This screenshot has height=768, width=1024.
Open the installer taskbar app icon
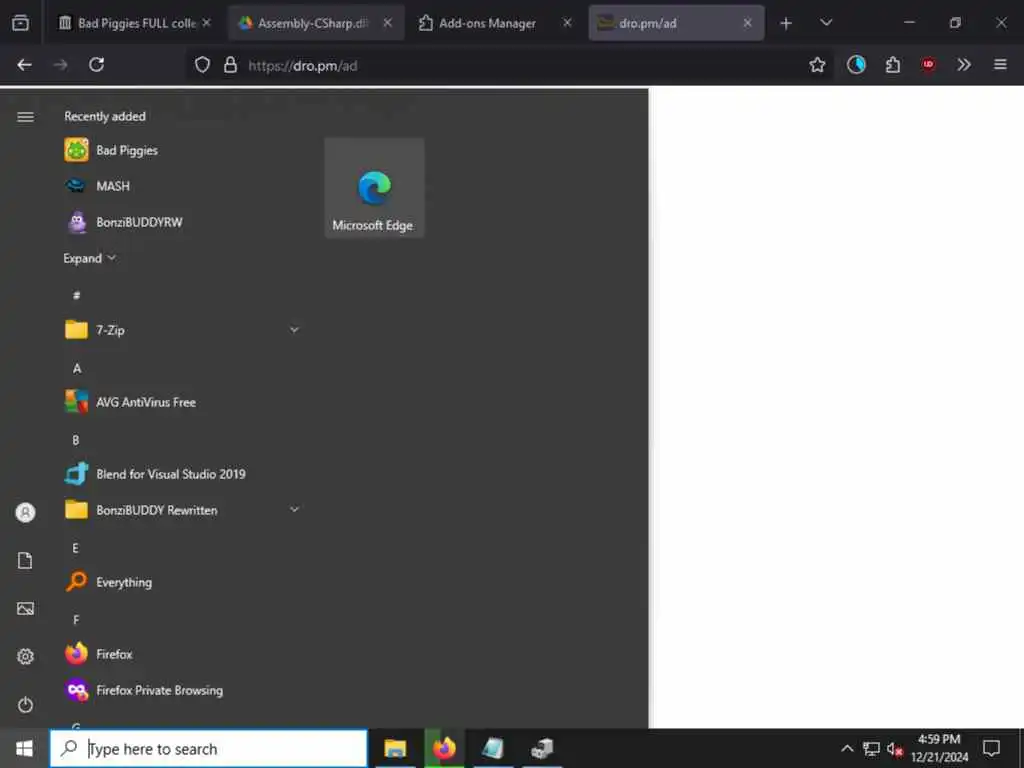tap(542, 748)
